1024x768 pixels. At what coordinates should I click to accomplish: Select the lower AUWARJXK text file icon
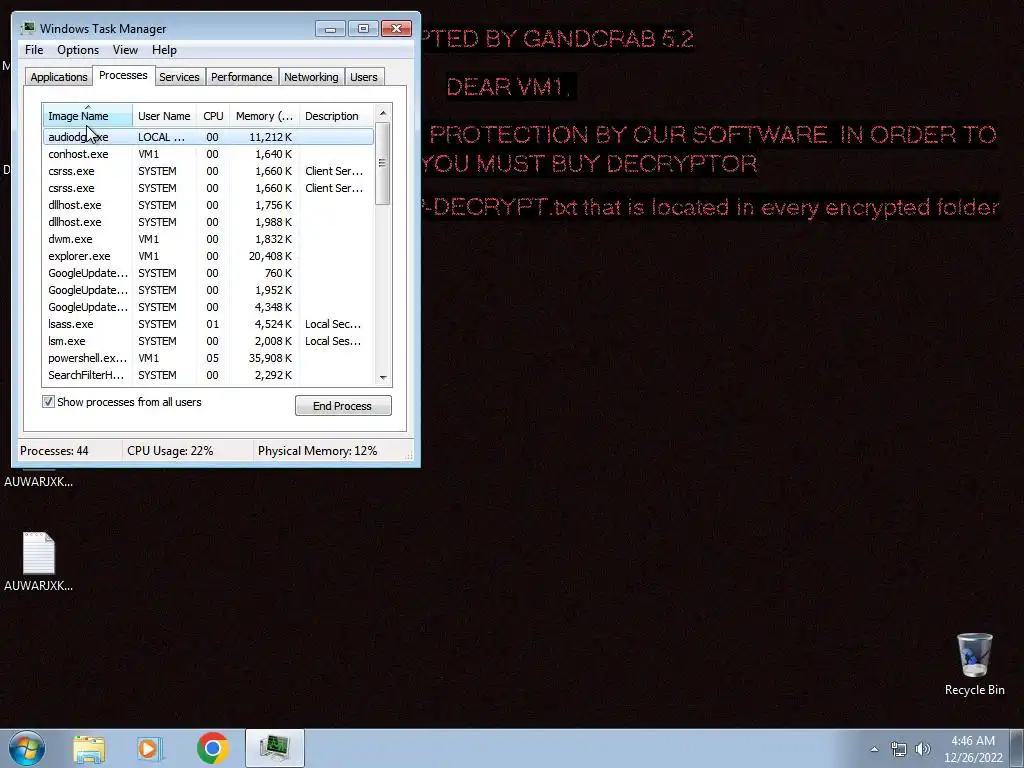[x=39, y=562]
